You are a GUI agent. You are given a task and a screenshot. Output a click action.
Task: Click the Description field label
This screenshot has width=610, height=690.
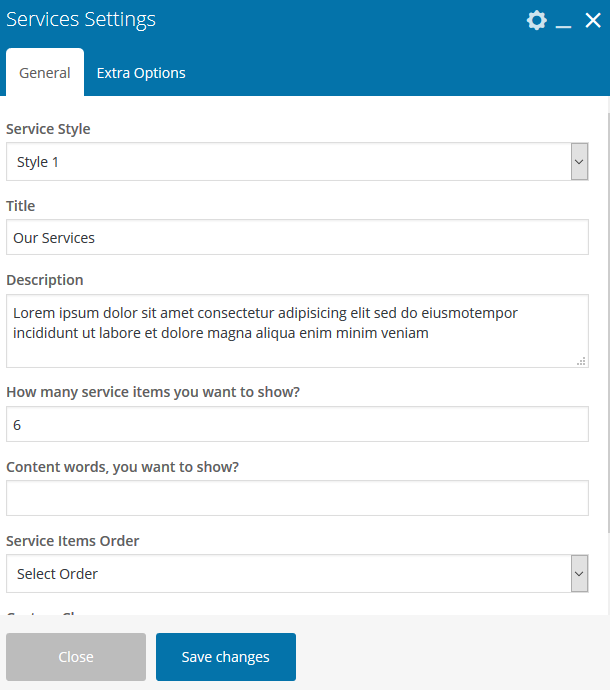pyautogui.click(x=45, y=280)
